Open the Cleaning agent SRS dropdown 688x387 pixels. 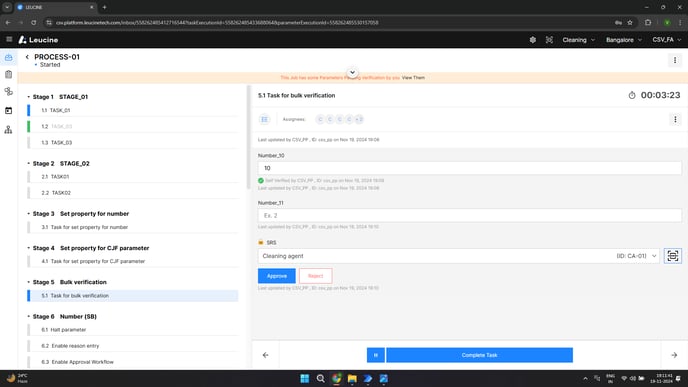coord(459,256)
